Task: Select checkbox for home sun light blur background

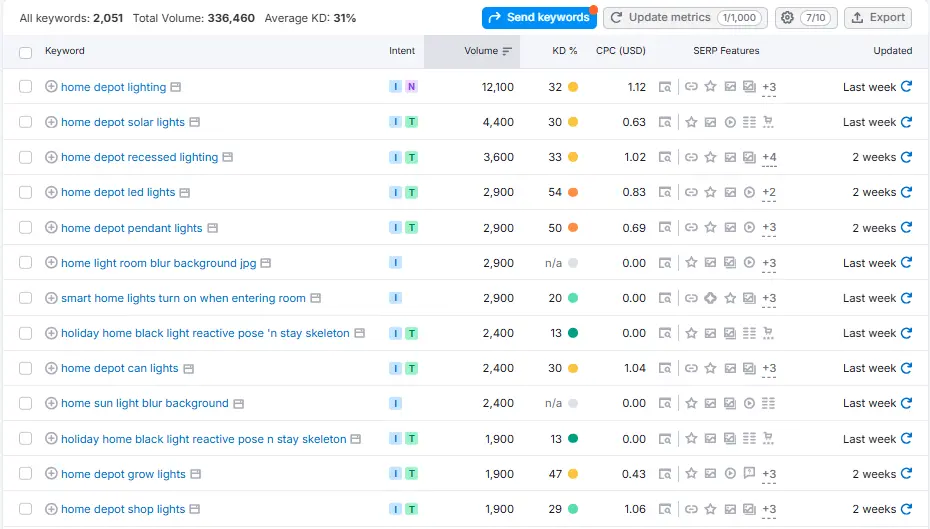Action: (26, 403)
